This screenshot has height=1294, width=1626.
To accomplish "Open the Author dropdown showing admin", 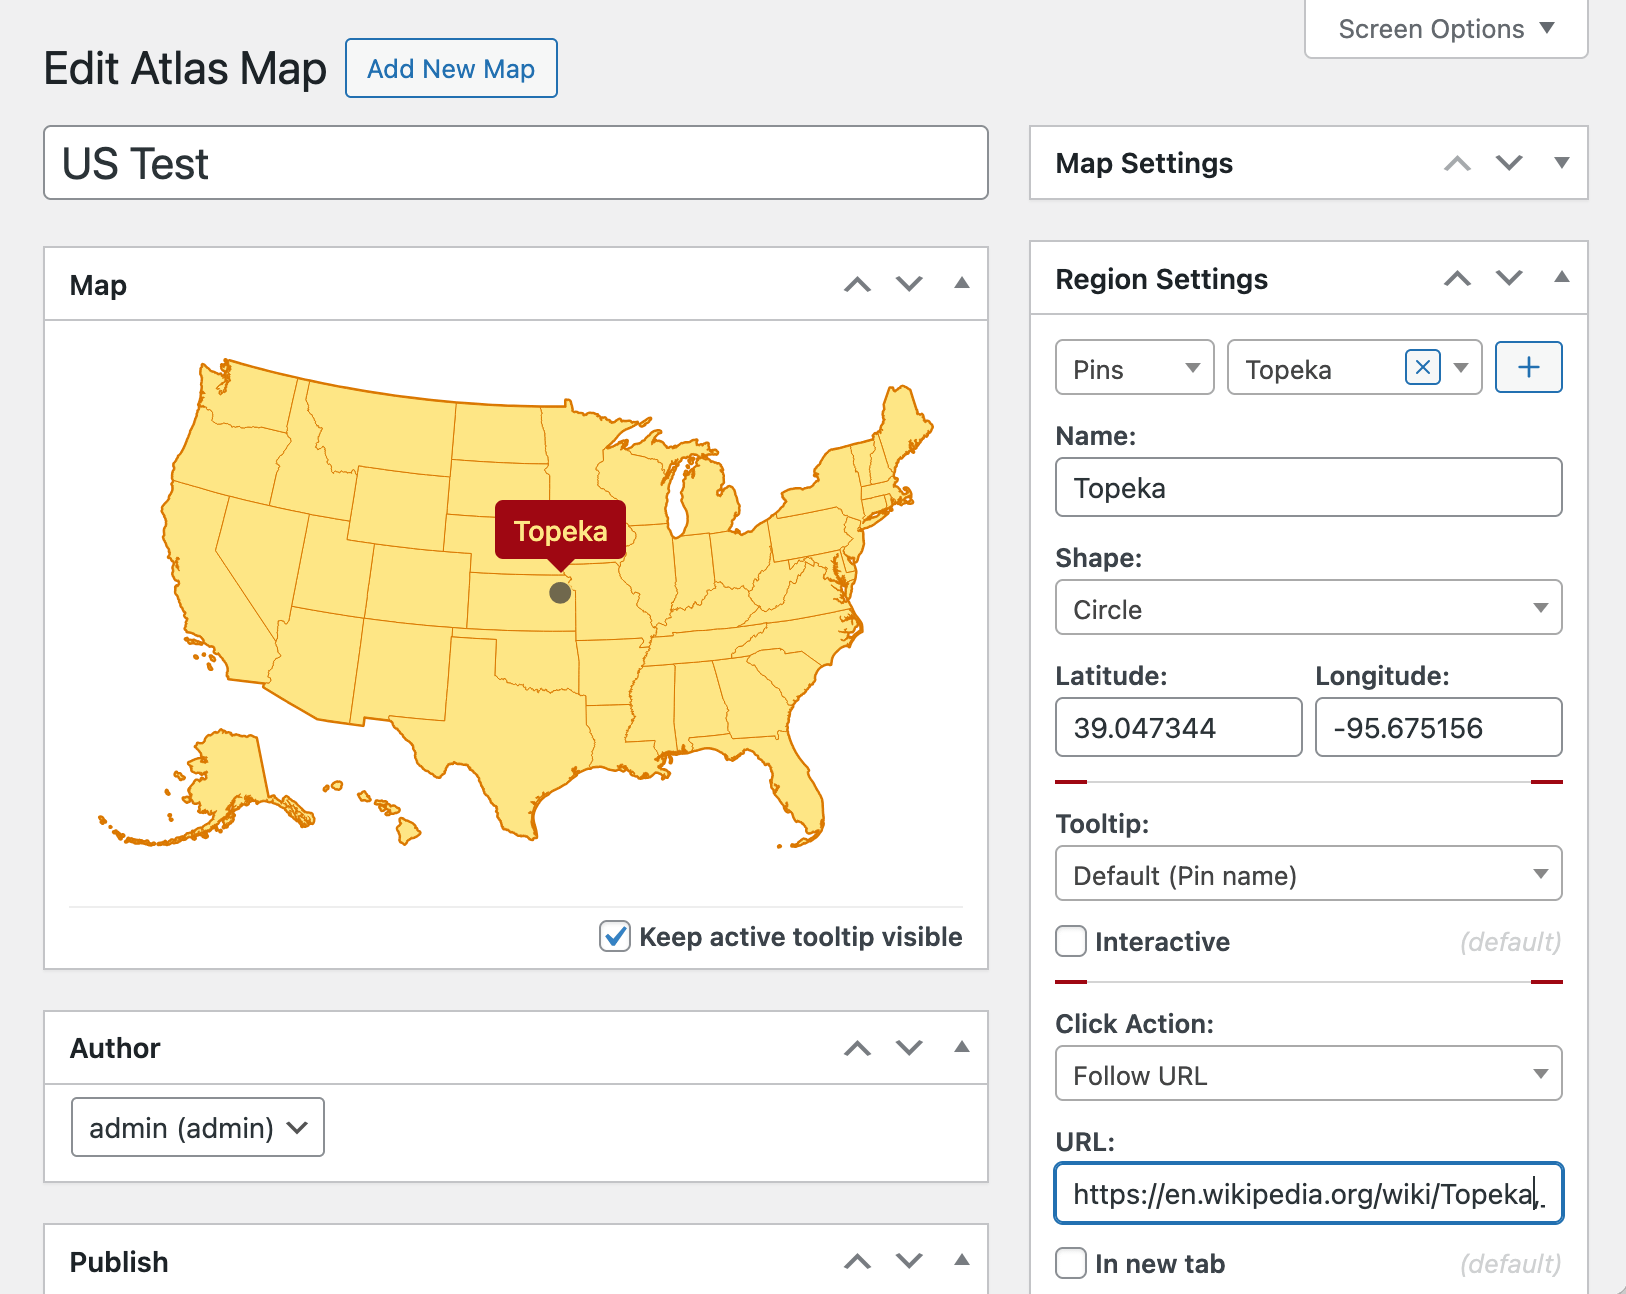I will coord(197,1127).
